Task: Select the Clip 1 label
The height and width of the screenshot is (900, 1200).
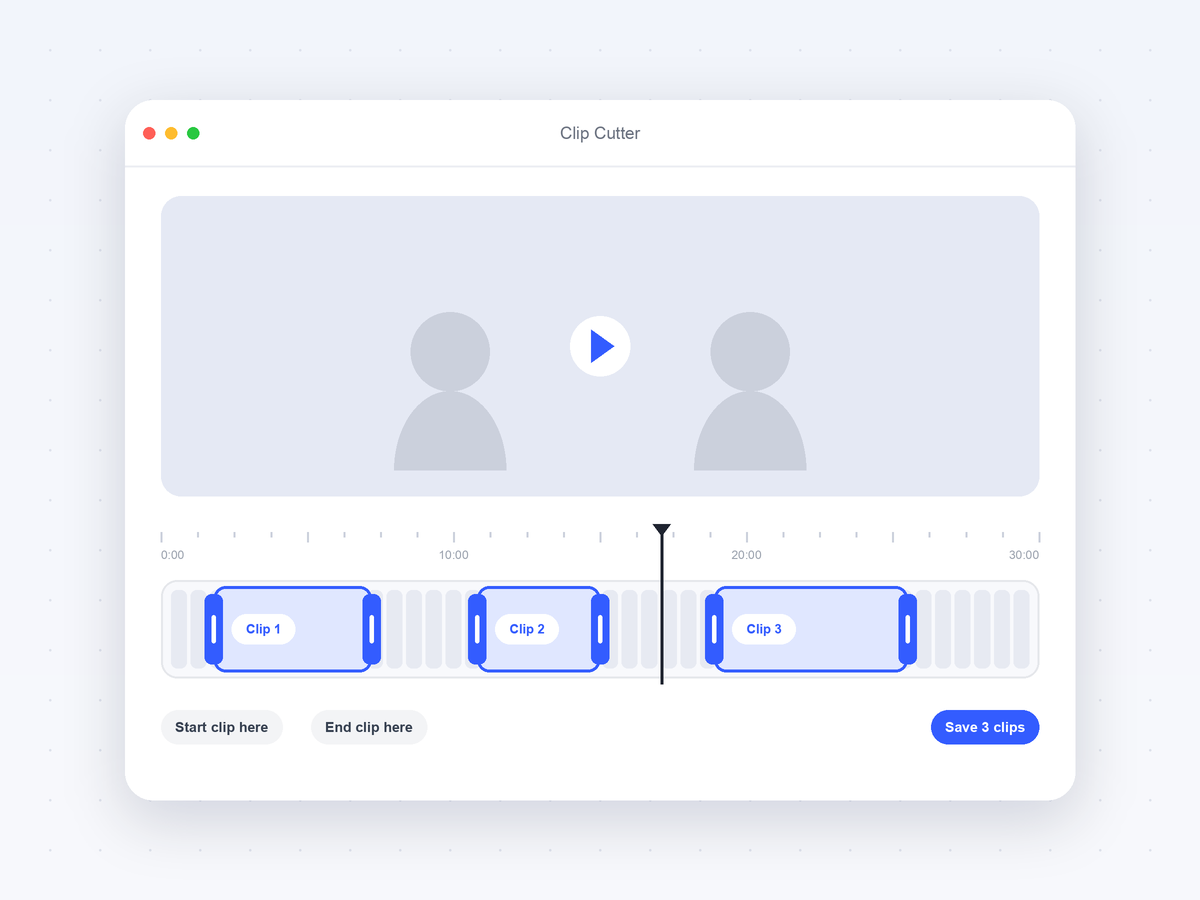Action: pyautogui.click(x=264, y=629)
